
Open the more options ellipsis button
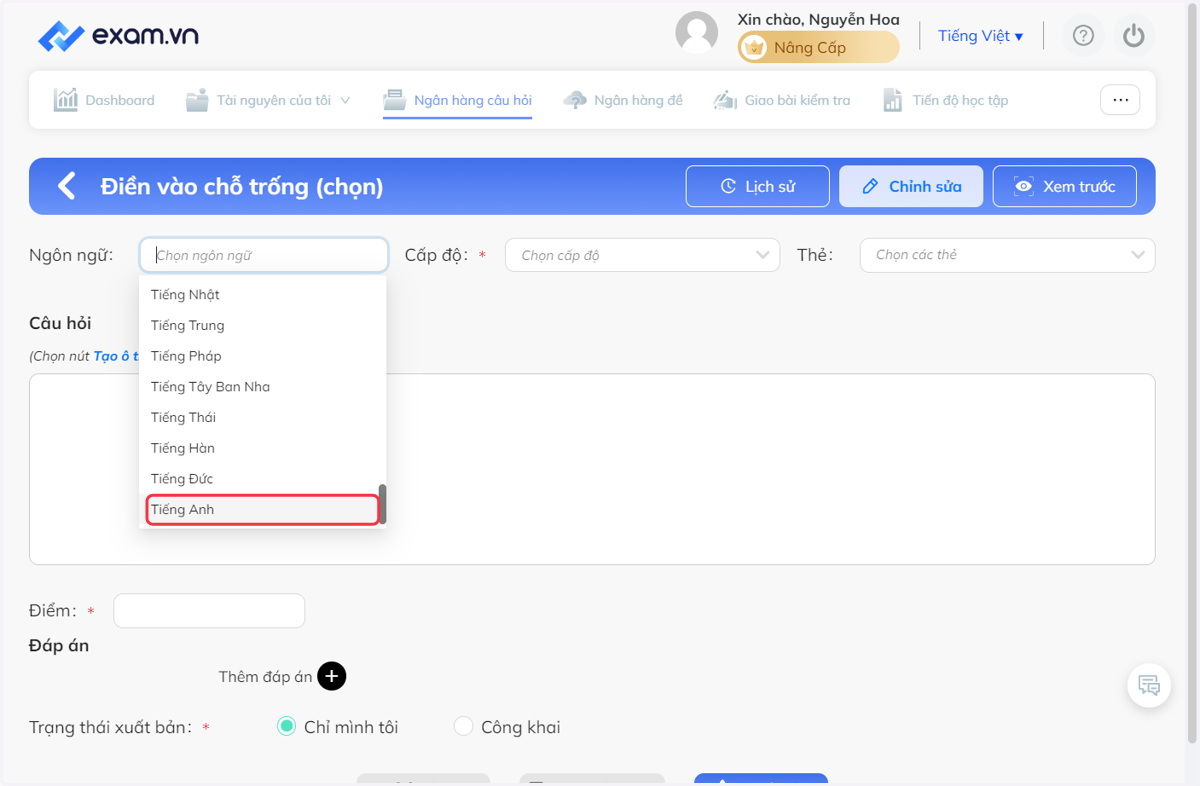(1120, 100)
